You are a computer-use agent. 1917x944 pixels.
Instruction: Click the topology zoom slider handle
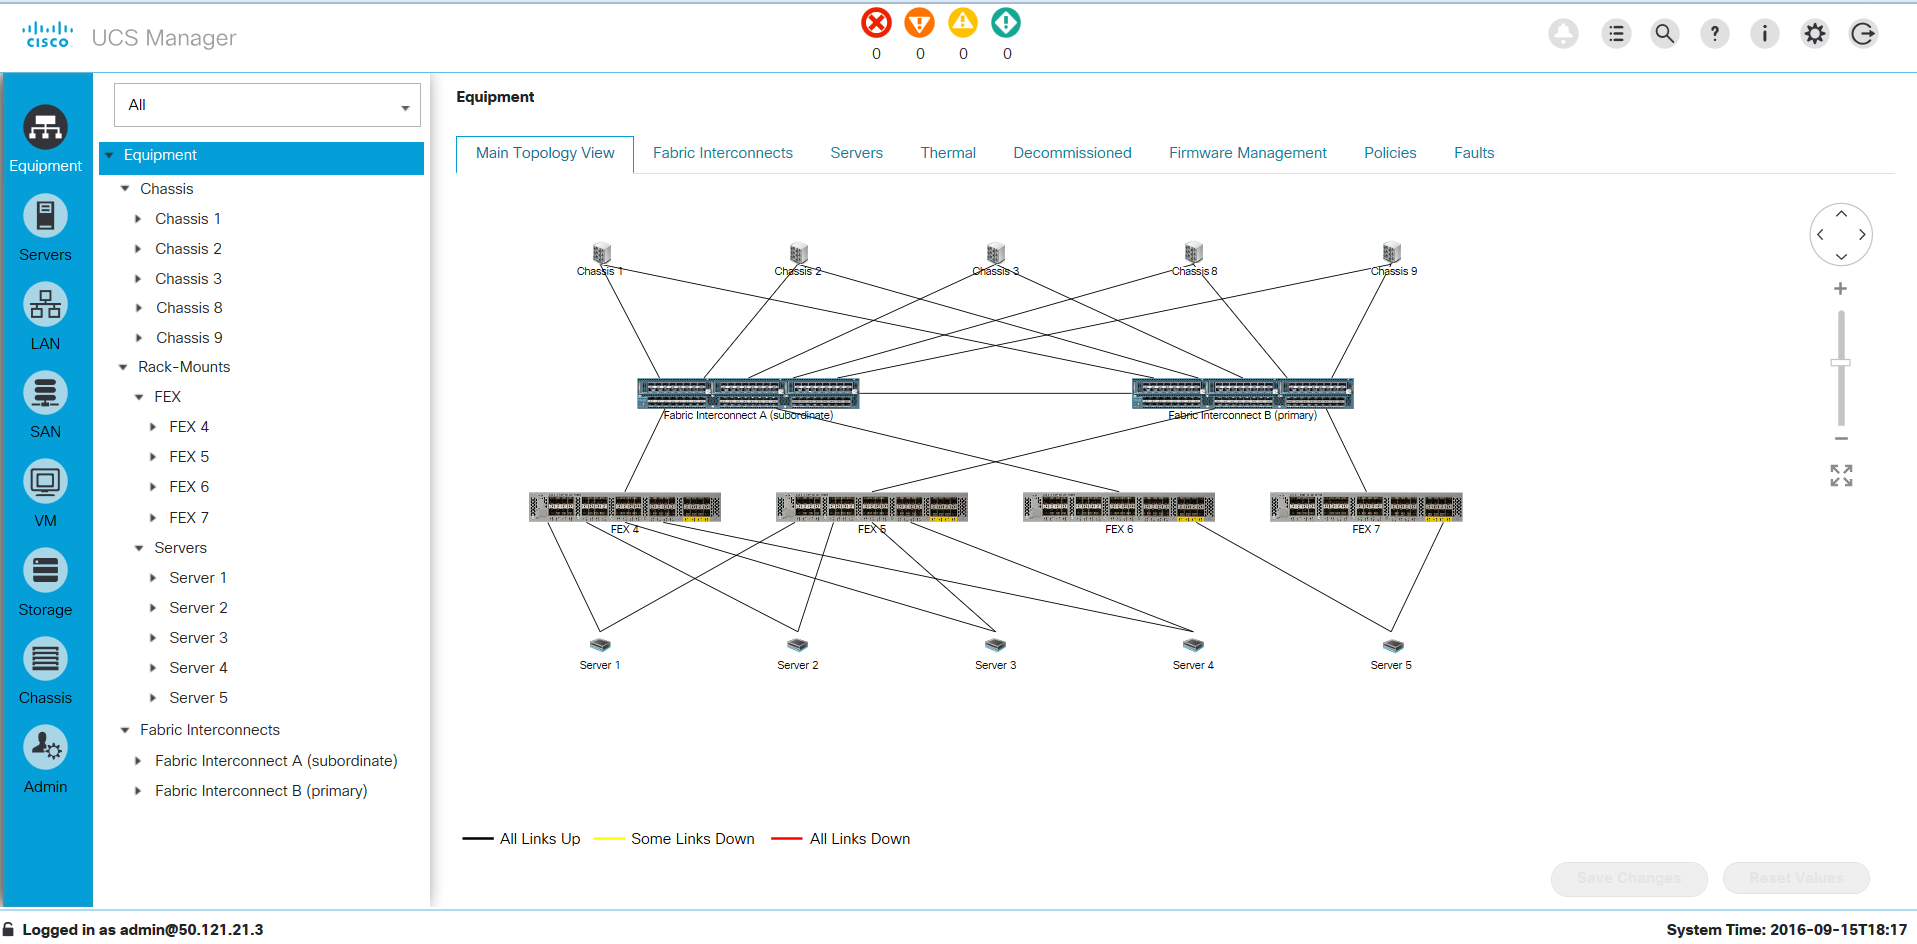point(1840,363)
